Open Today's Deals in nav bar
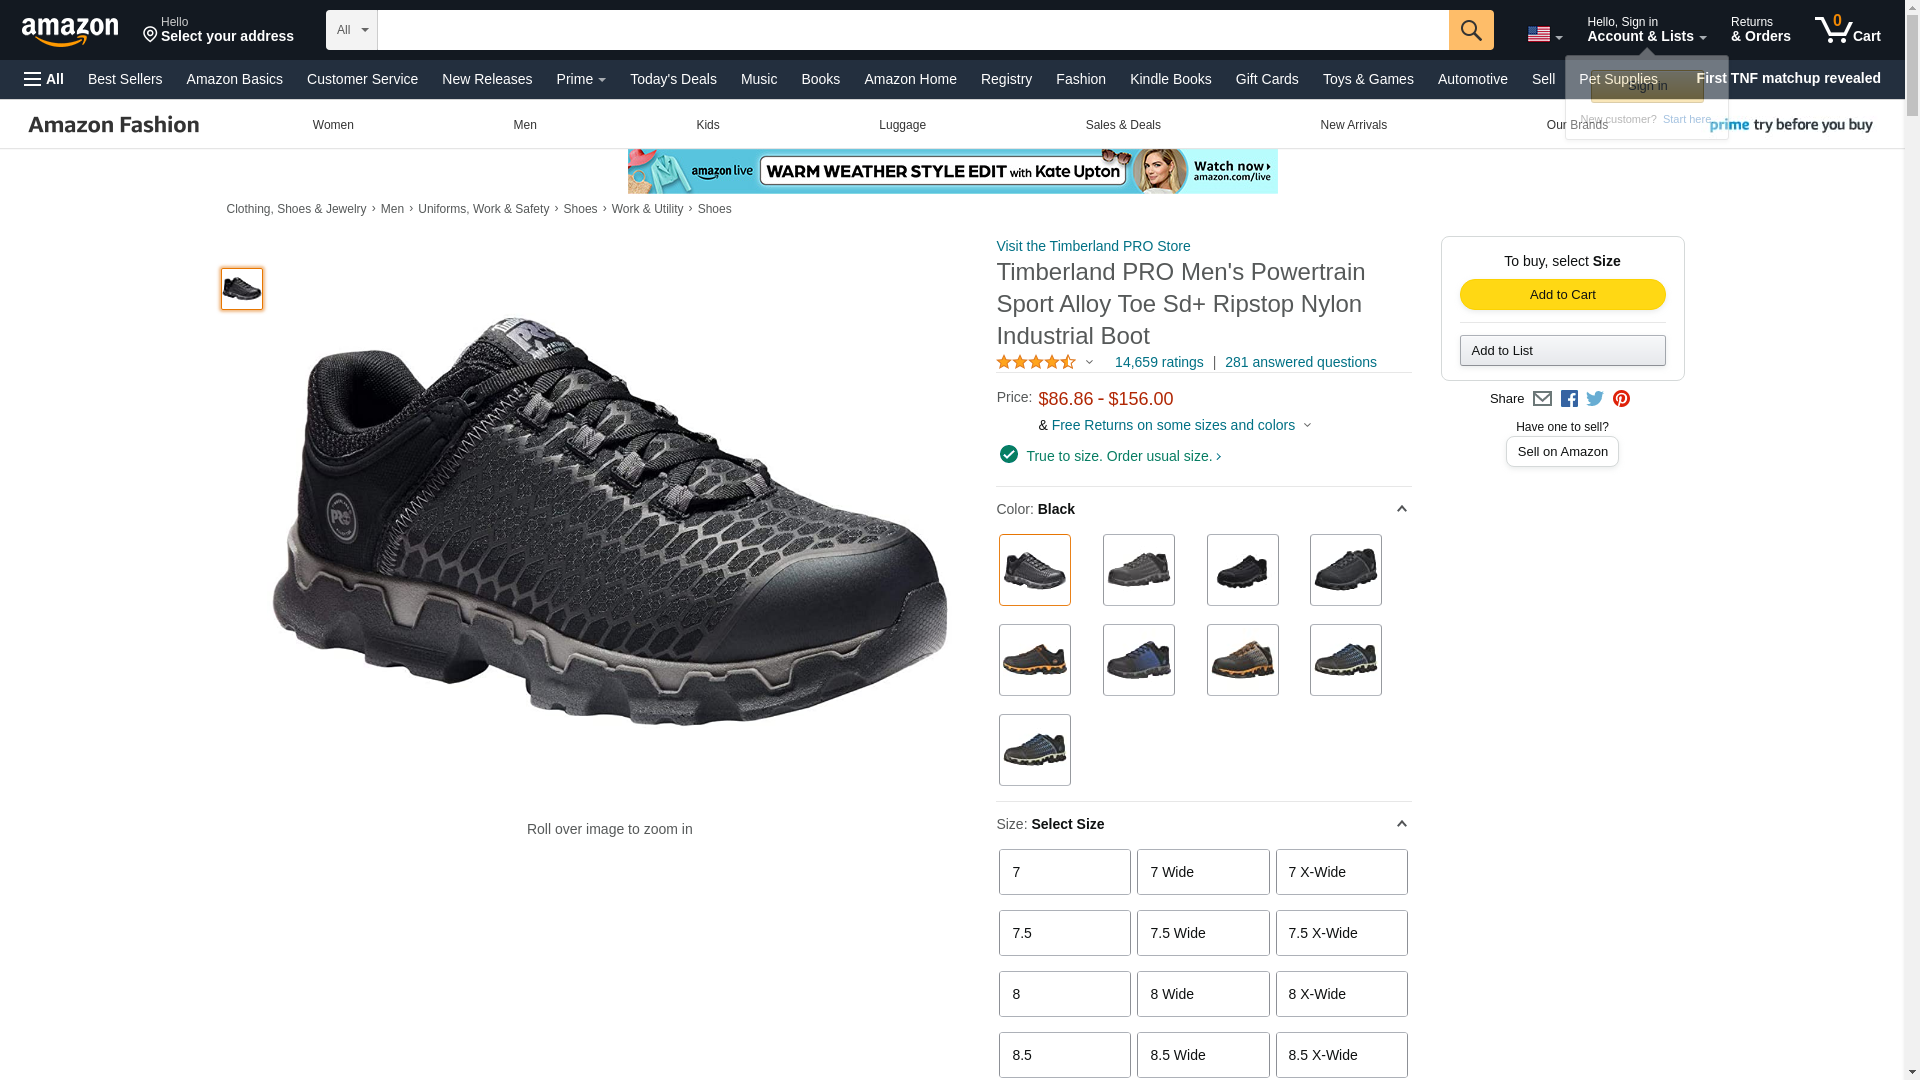The width and height of the screenshot is (1920, 1080). click(x=673, y=79)
